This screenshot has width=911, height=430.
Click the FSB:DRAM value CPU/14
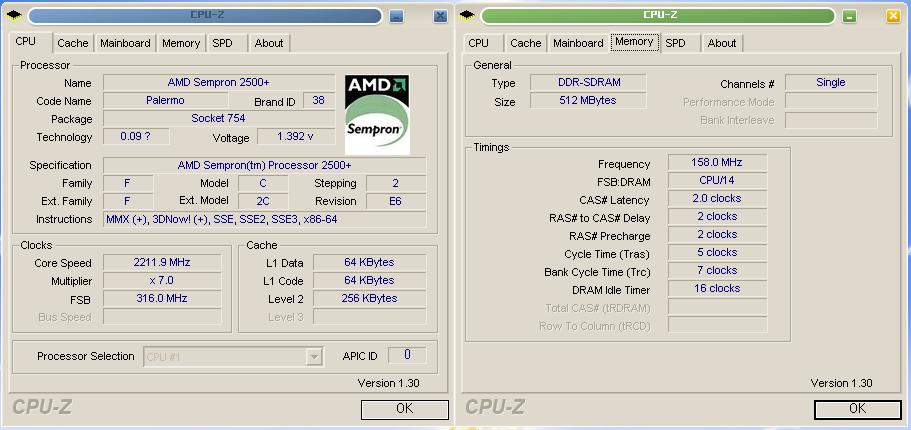pos(718,180)
